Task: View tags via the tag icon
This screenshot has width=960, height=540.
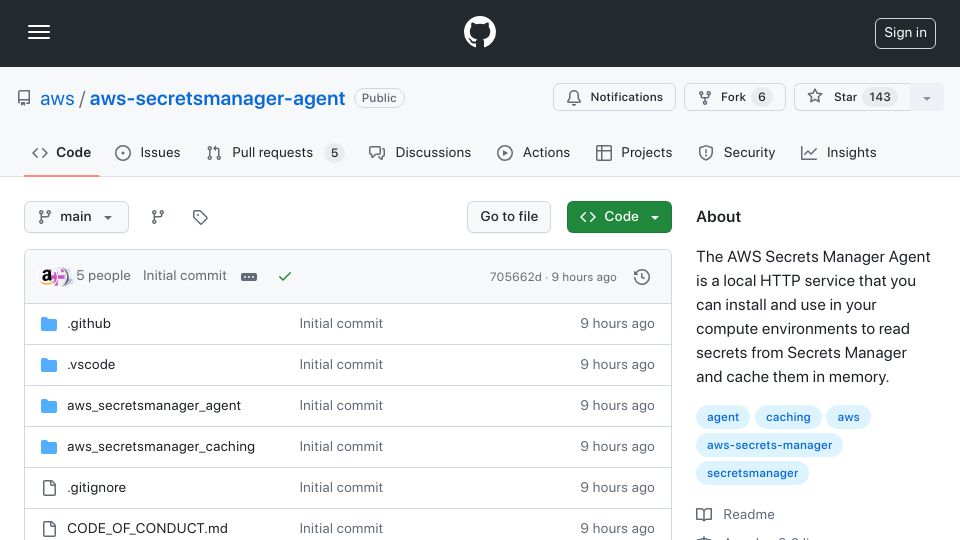Action: (200, 217)
